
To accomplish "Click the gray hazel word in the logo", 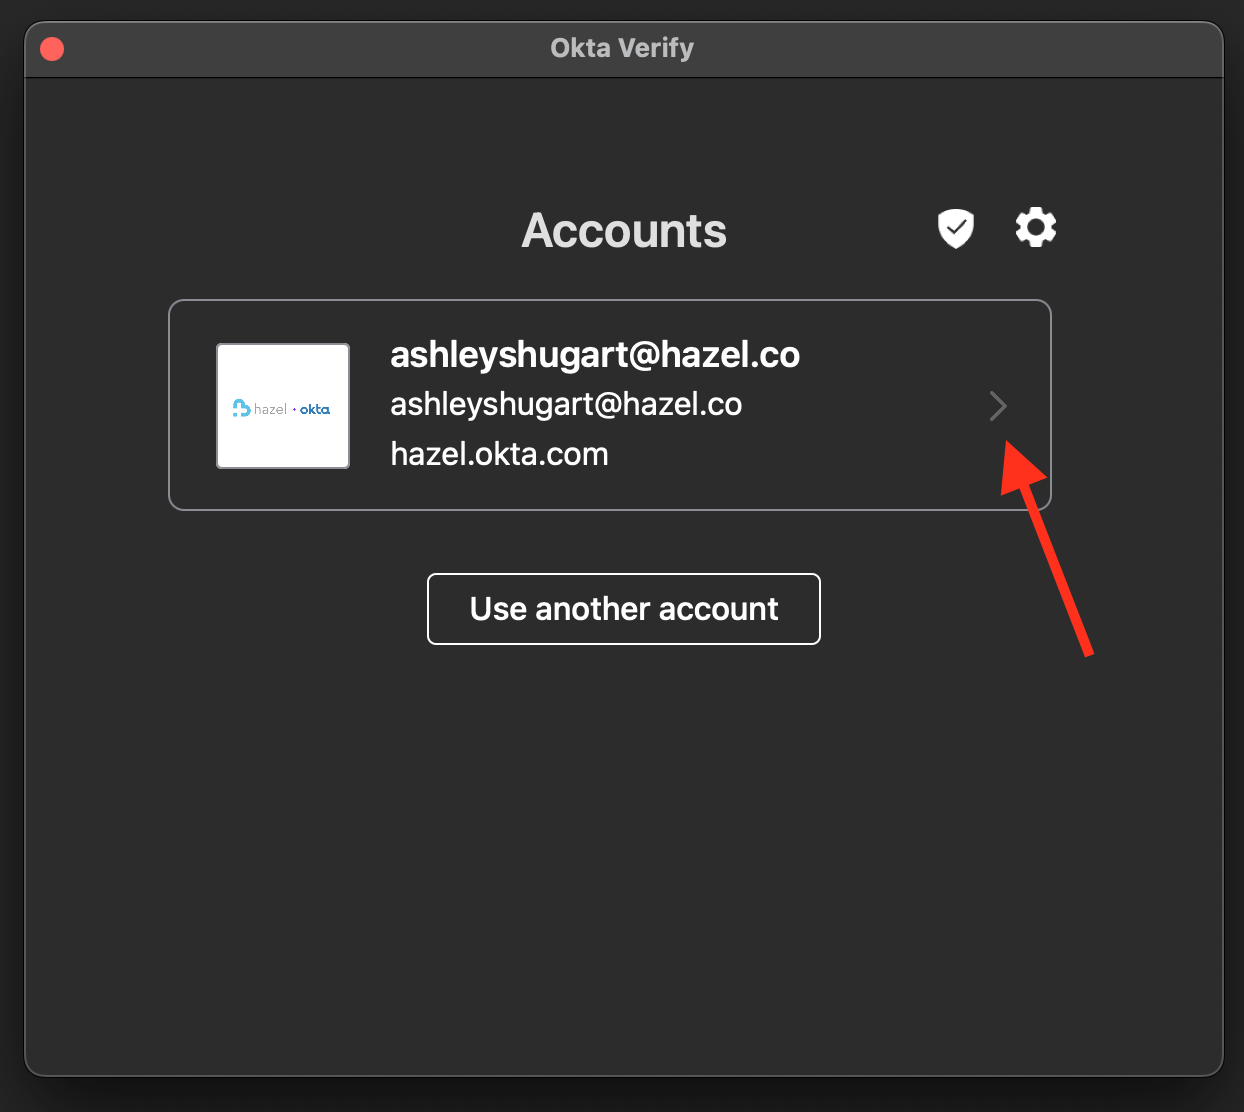I will tap(270, 409).
